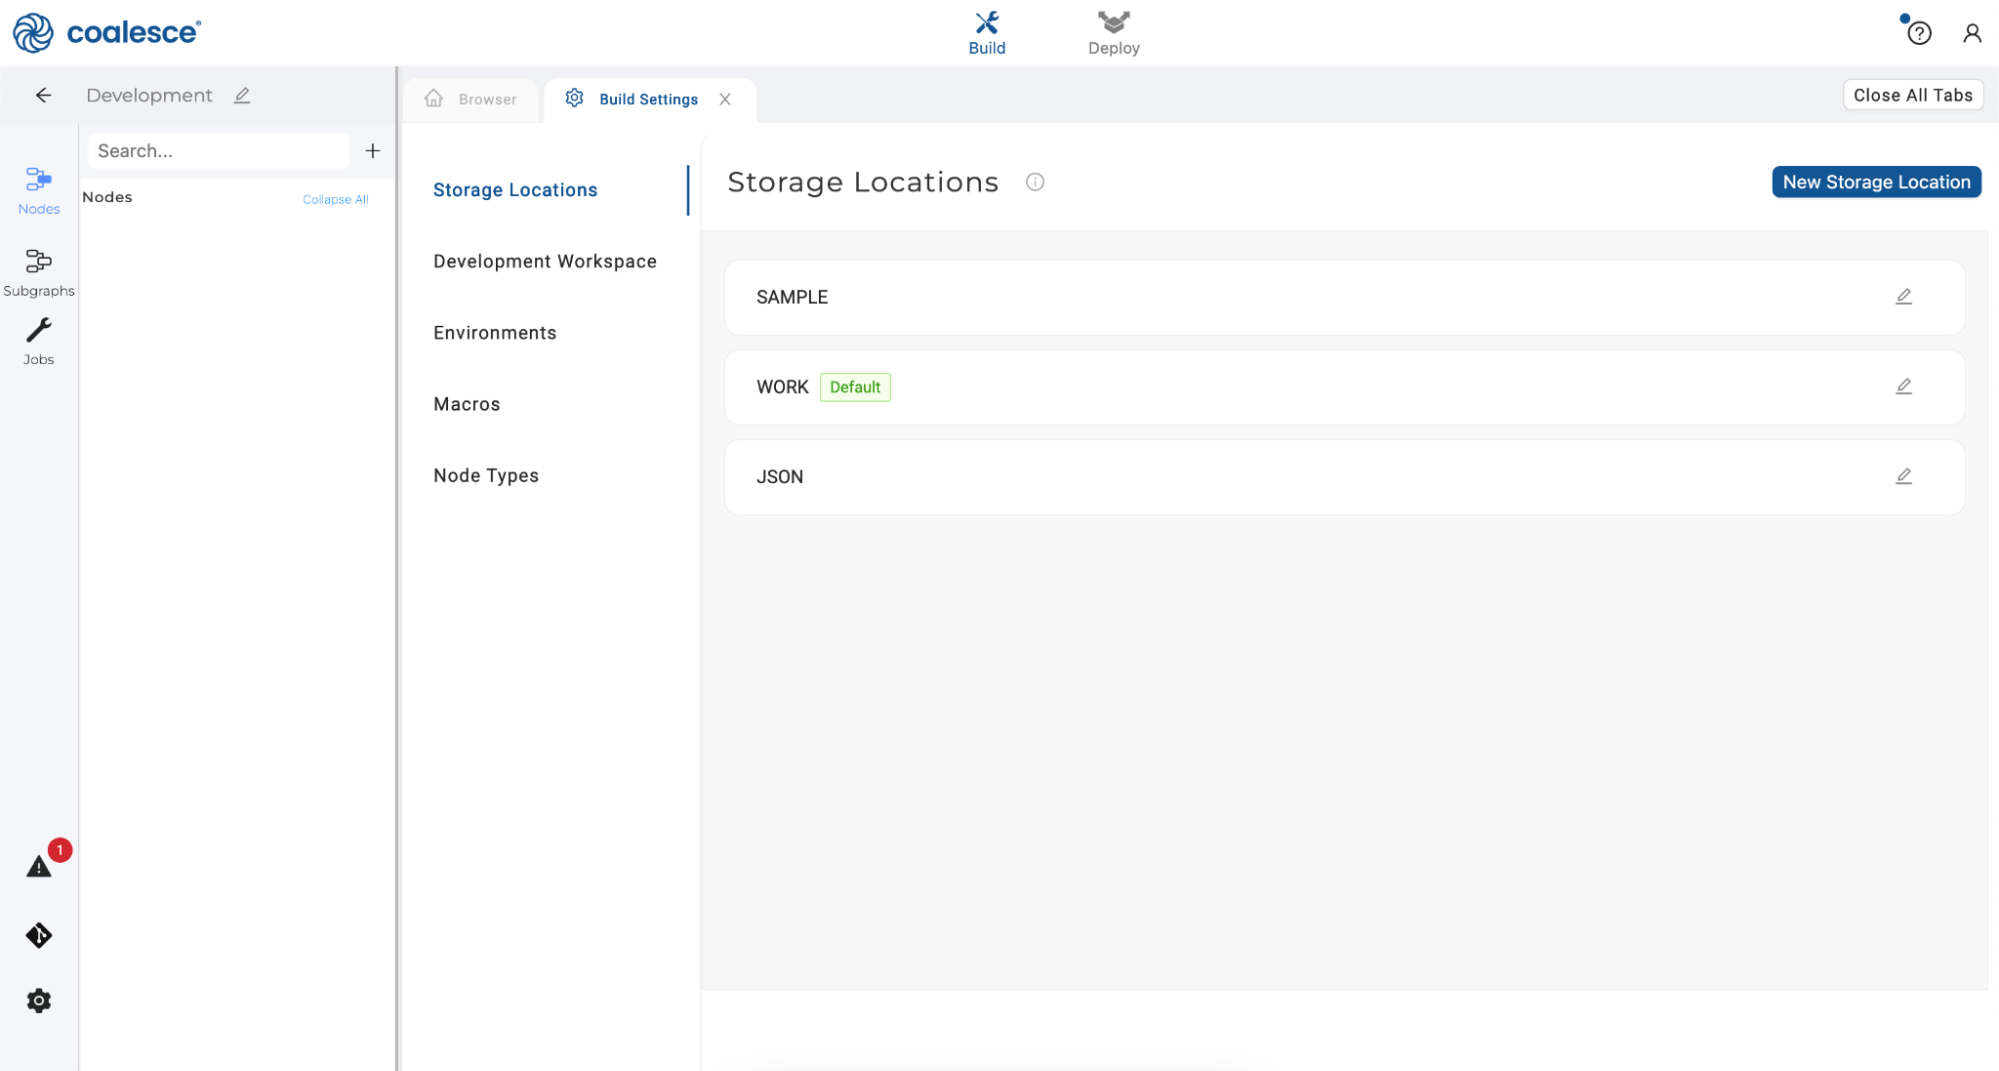This screenshot has width=1999, height=1071.
Task: Click the back arrow beside Development
Action: click(43, 95)
